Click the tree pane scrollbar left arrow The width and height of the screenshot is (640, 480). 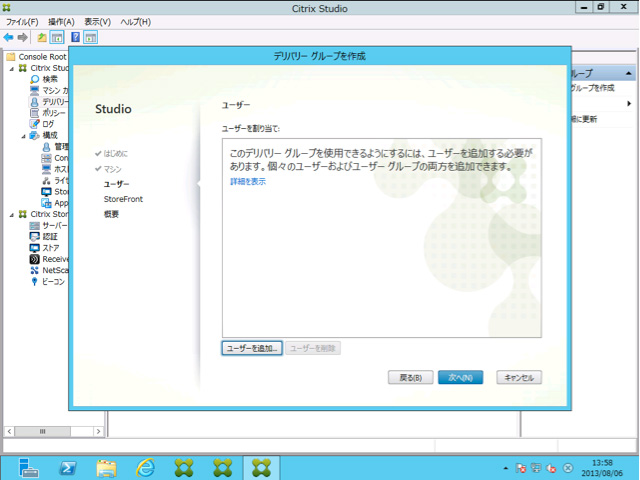(x=9, y=431)
